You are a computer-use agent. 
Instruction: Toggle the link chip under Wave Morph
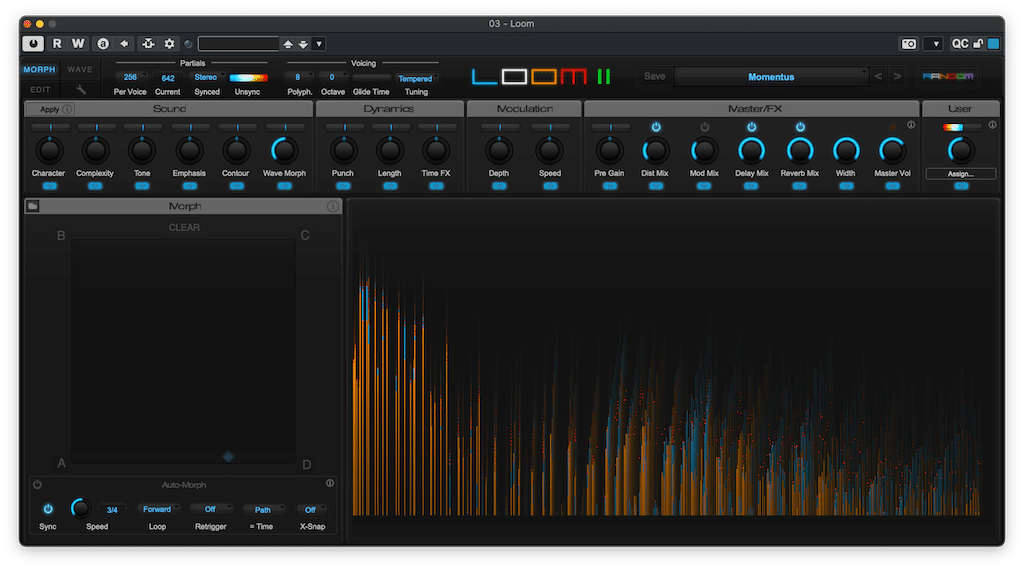(x=285, y=186)
